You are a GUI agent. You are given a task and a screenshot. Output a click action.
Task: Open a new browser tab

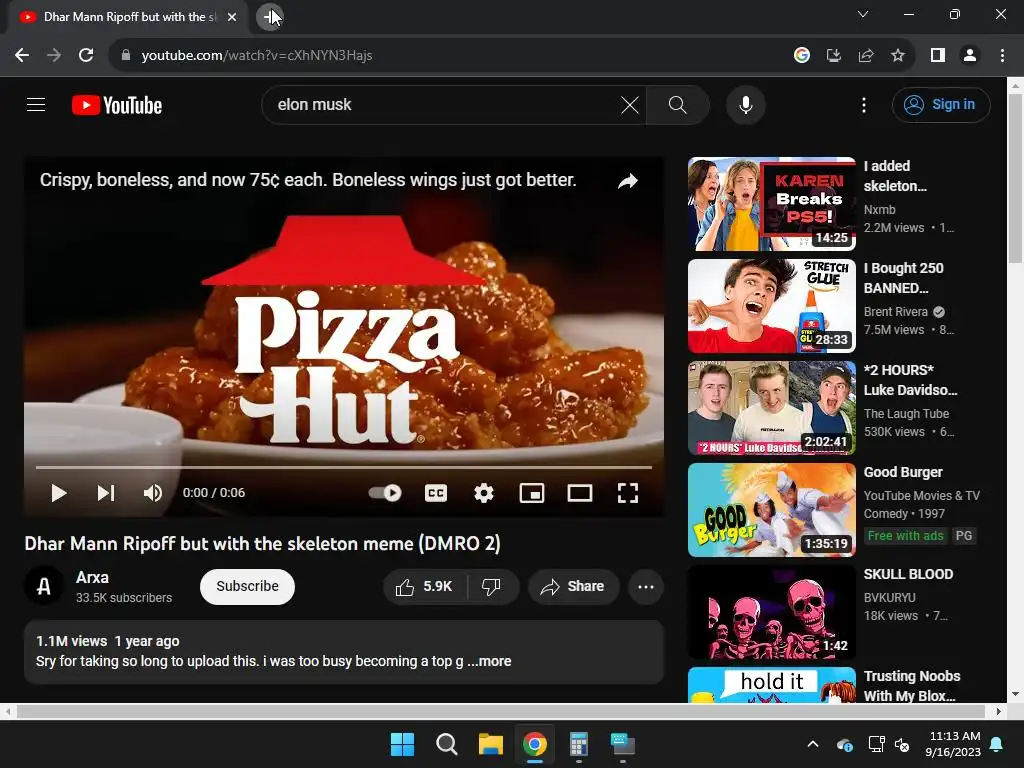(x=269, y=16)
